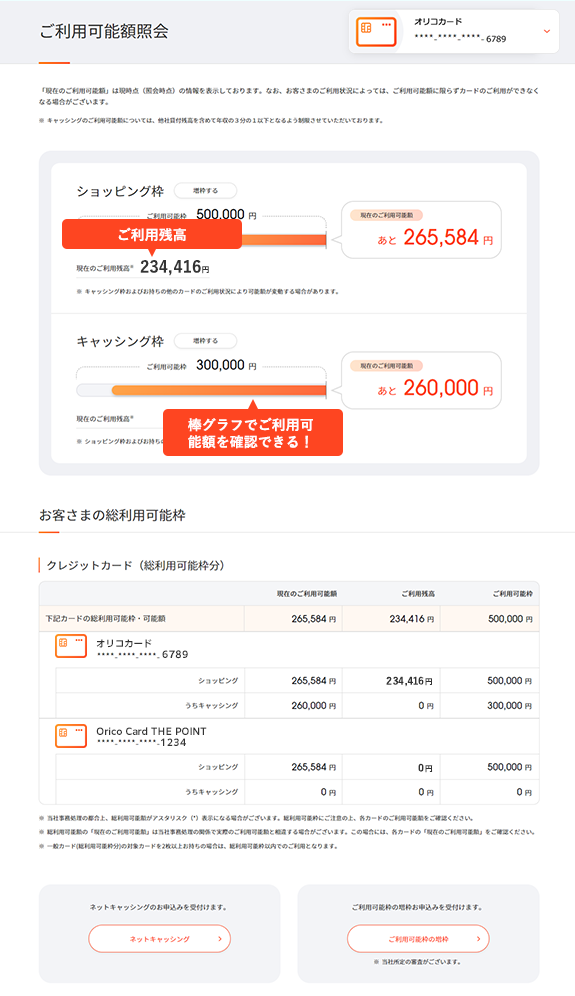
Task: Click 増枠する button for キャッシング枠
Action: pyautogui.click(x=205, y=341)
